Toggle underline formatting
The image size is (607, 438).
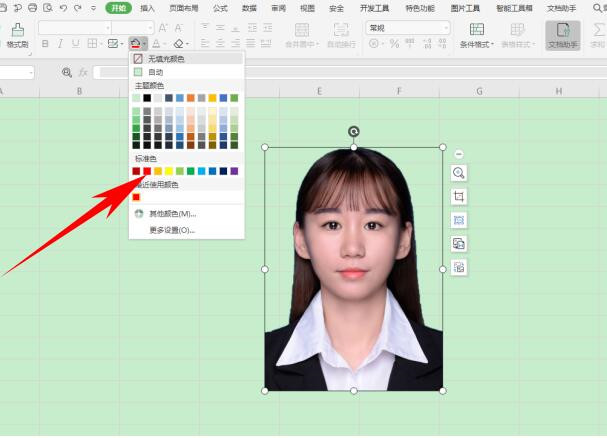pos(74,44)
